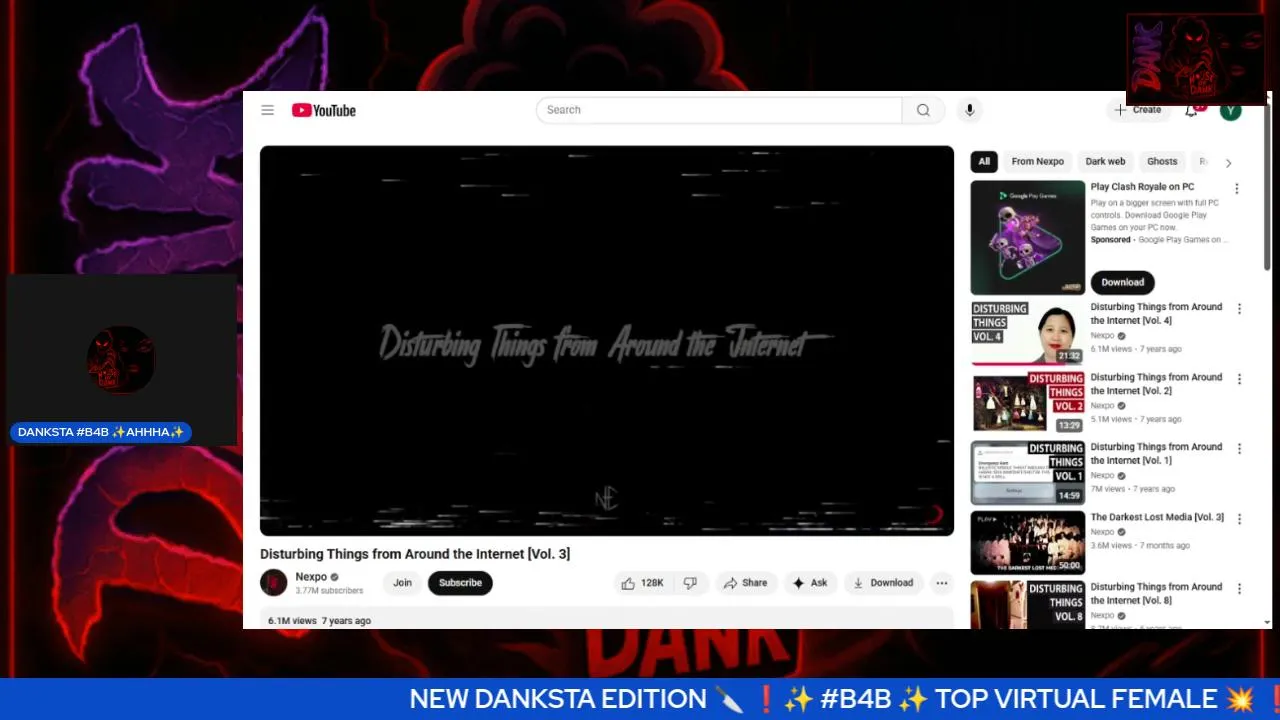The height and width of the screenshot is (720, 1280).
Task: Open the YouTube hamburger guide menu
Action: click(267, 110)
